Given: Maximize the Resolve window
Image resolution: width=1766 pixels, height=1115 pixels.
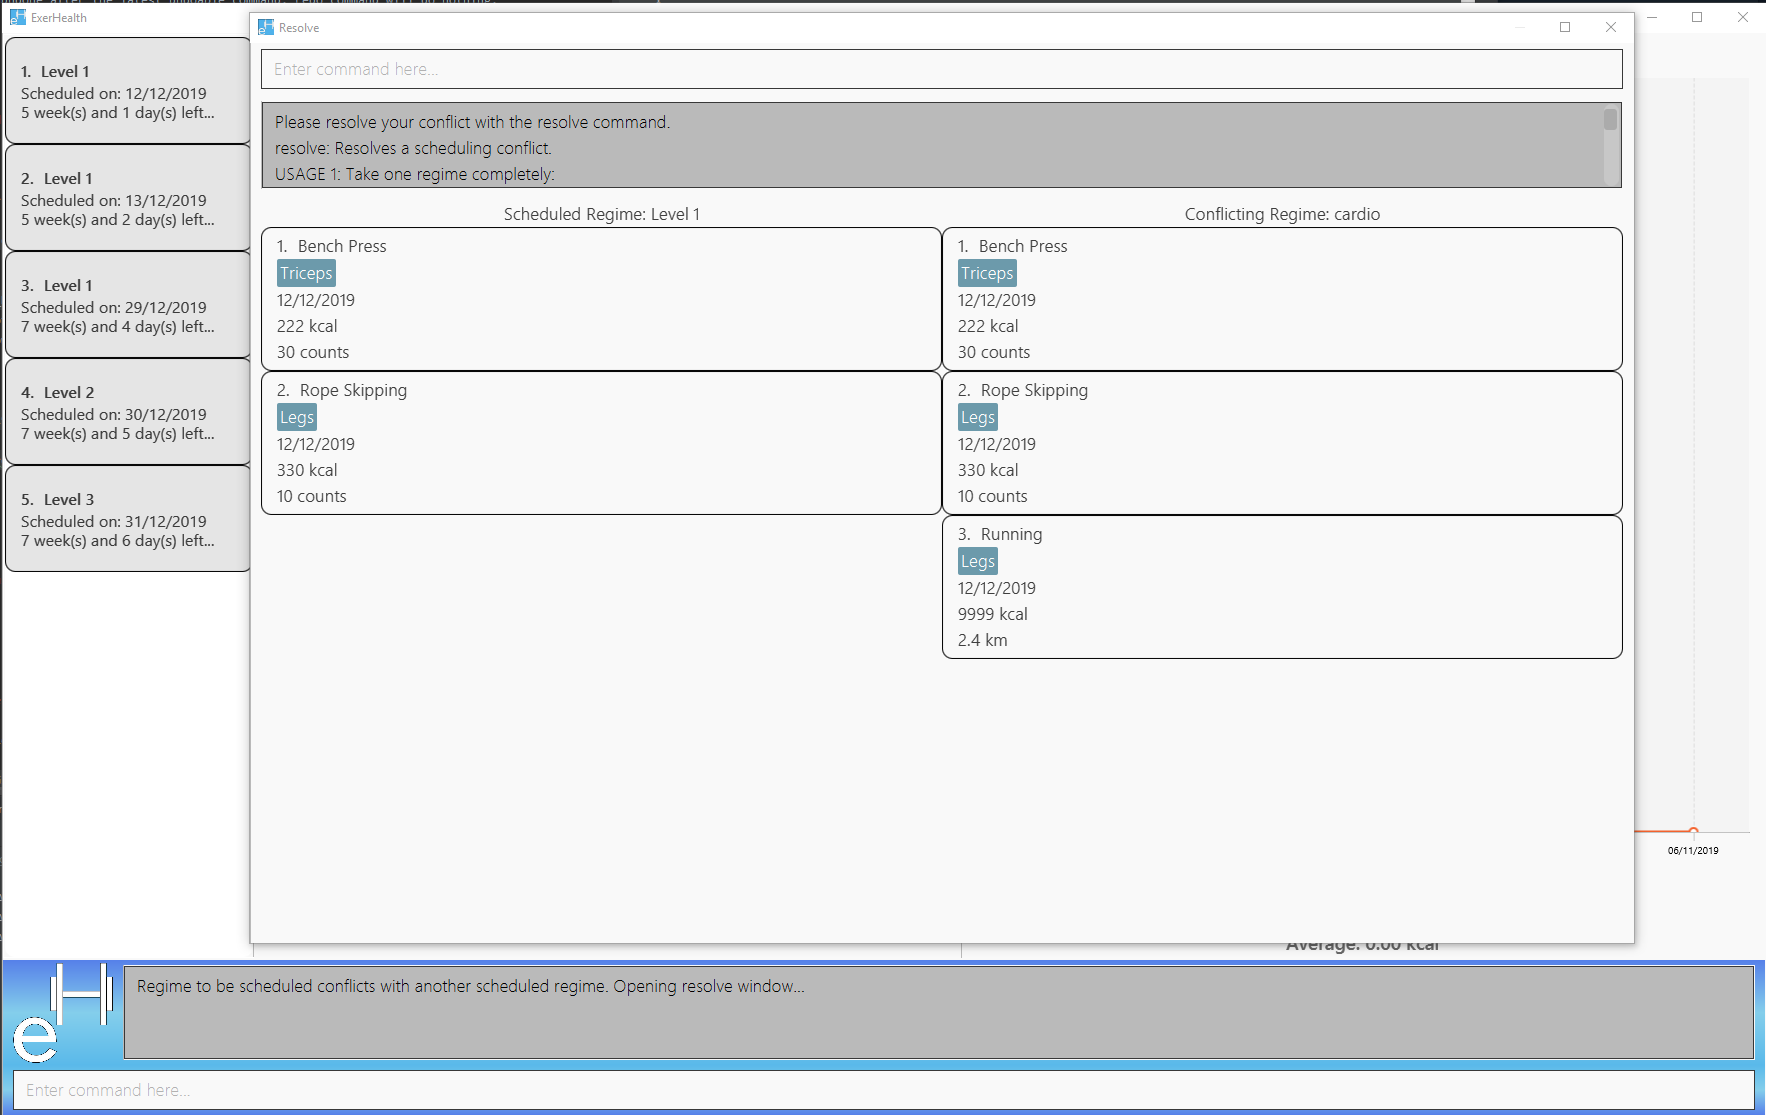Looking at the screenshot, I should pyautogui.click(x=1565, y=27).
